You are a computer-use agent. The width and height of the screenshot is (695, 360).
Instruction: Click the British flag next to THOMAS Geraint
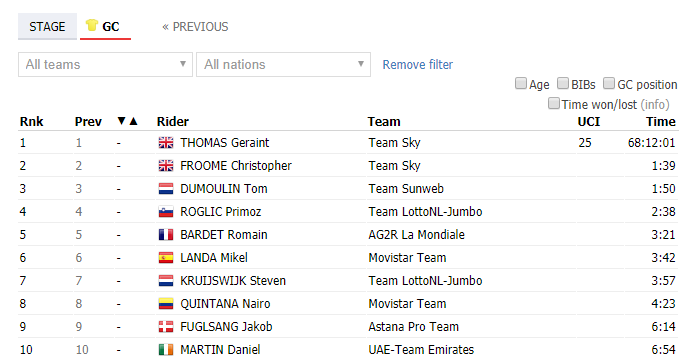pos(166,143)
